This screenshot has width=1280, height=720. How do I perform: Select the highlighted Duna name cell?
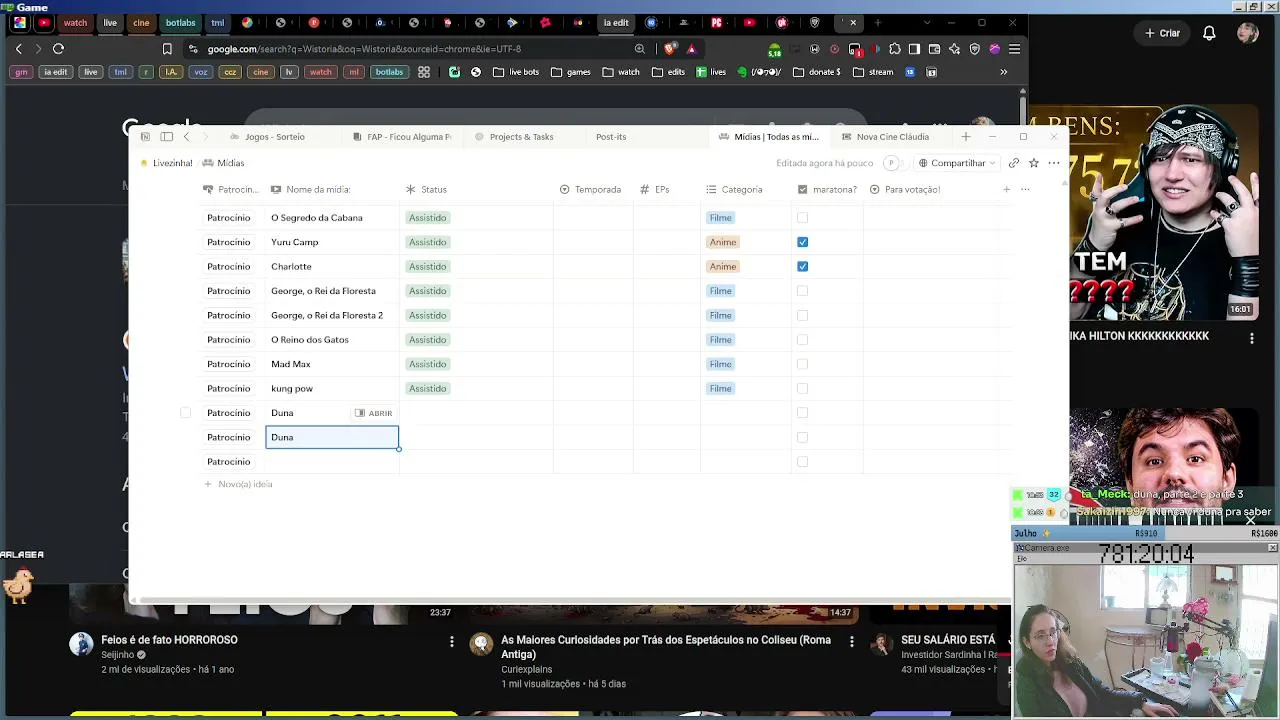click(332, 437)
